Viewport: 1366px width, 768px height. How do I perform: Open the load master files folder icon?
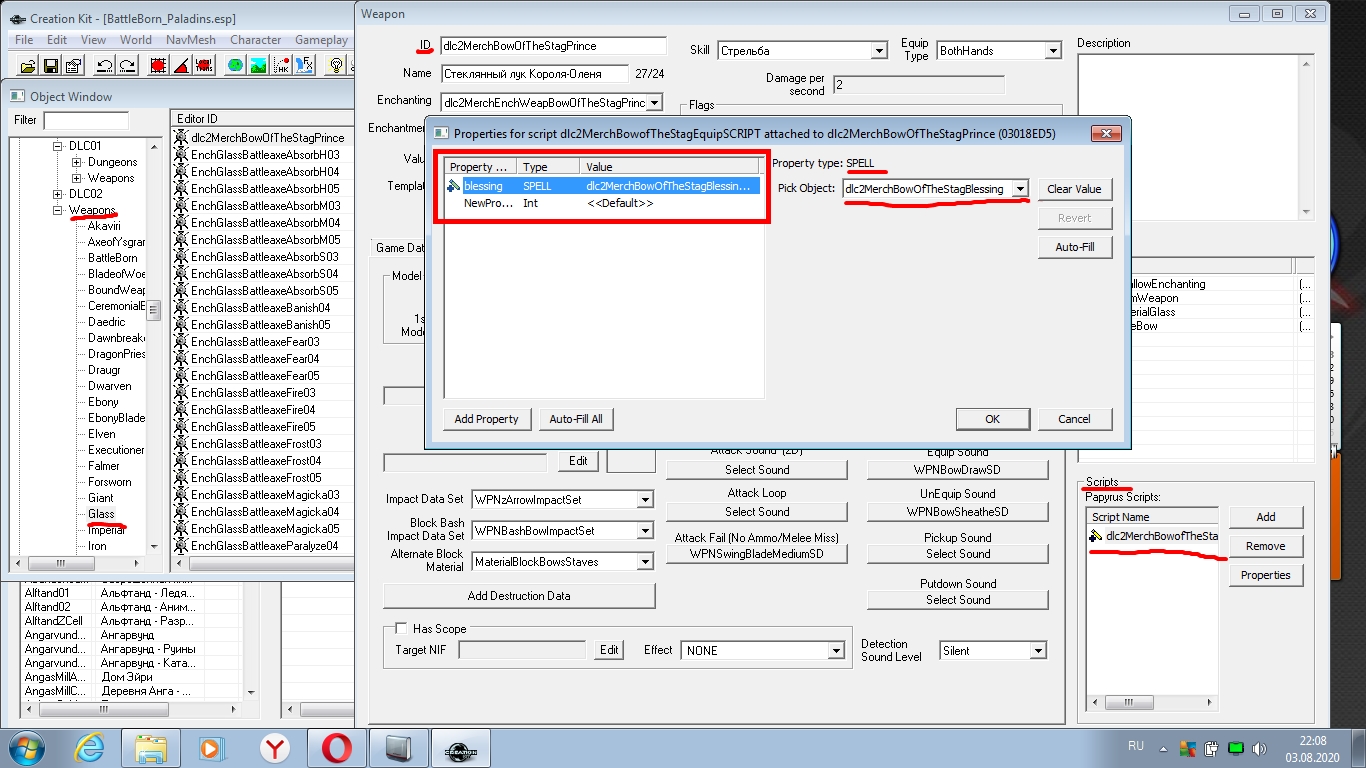point(28,66)
